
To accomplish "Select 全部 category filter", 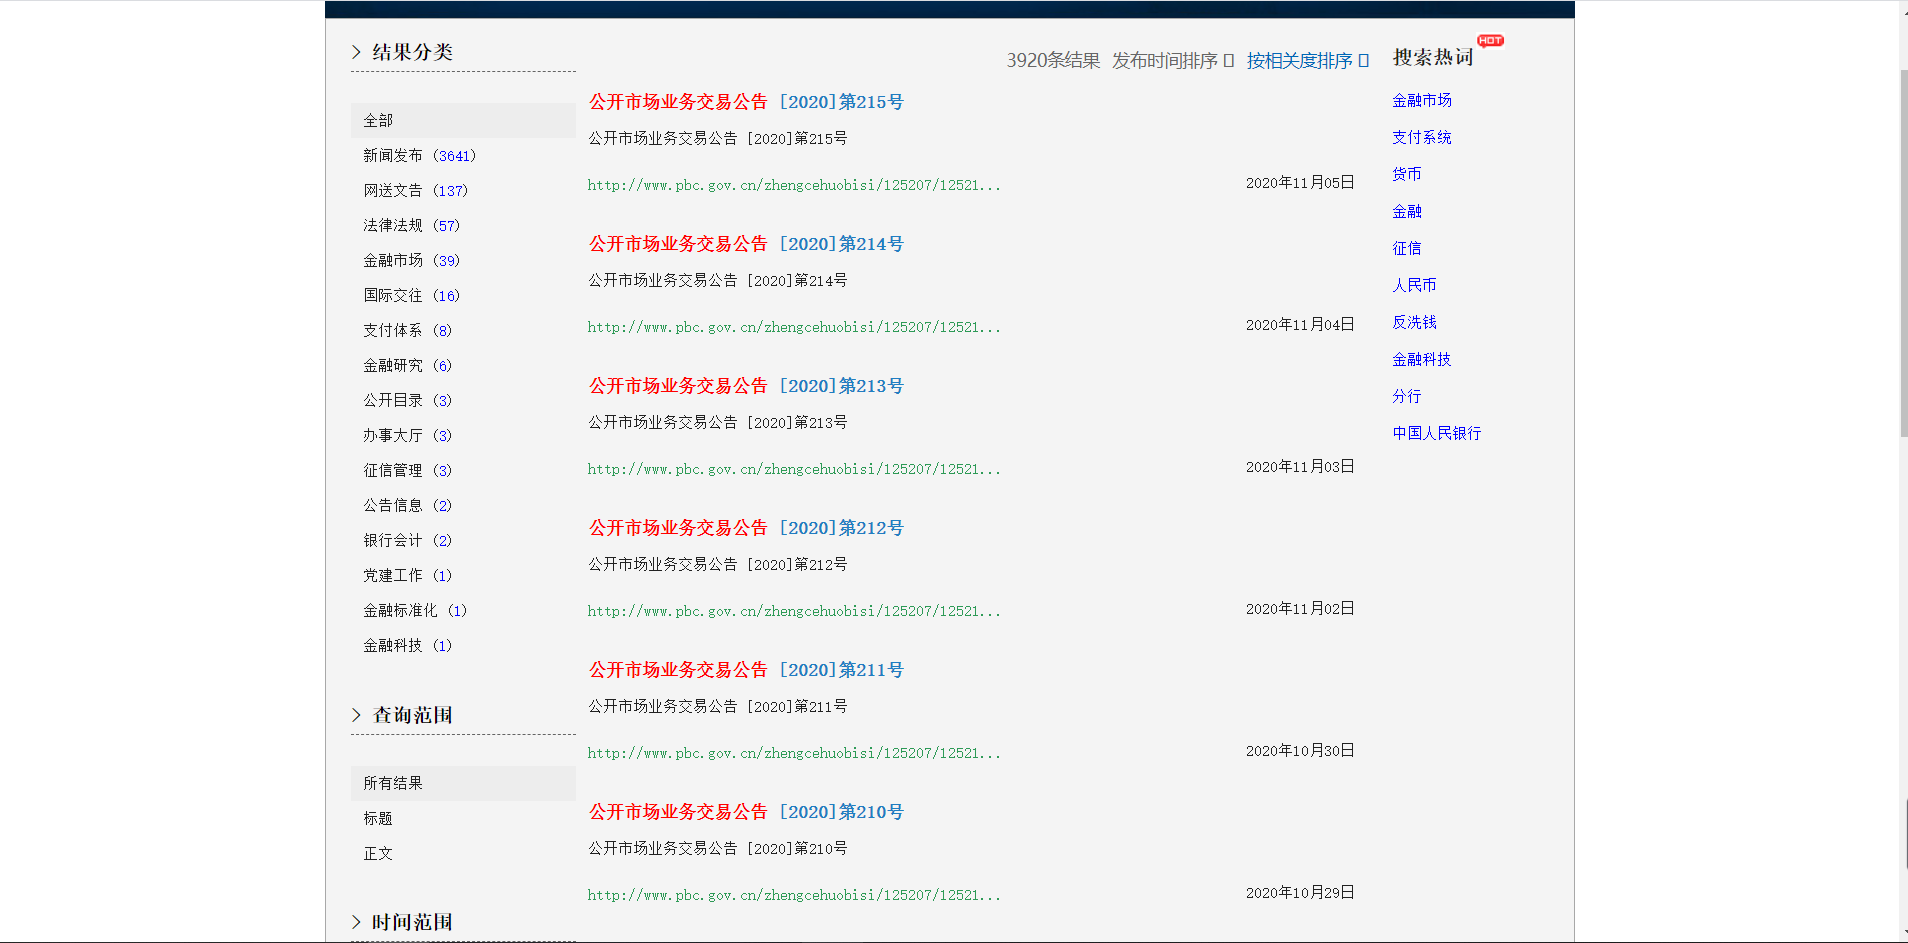I will [x=463, y=120].
